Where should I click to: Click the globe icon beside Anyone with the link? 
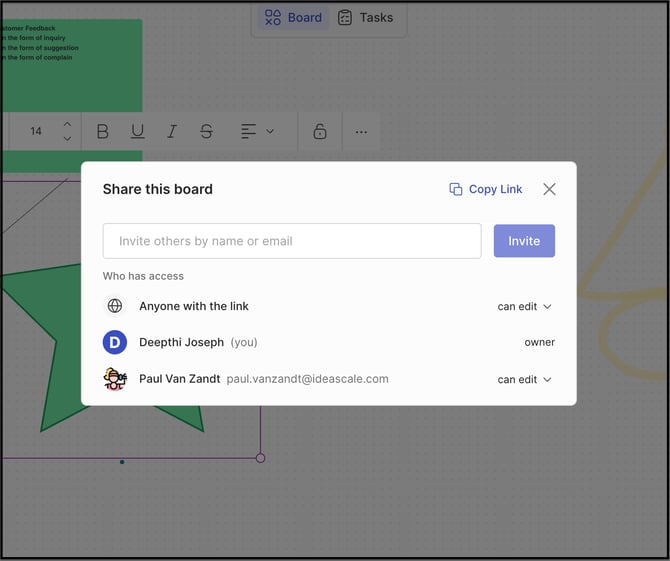pyautogui.click(x=115, y=306)
